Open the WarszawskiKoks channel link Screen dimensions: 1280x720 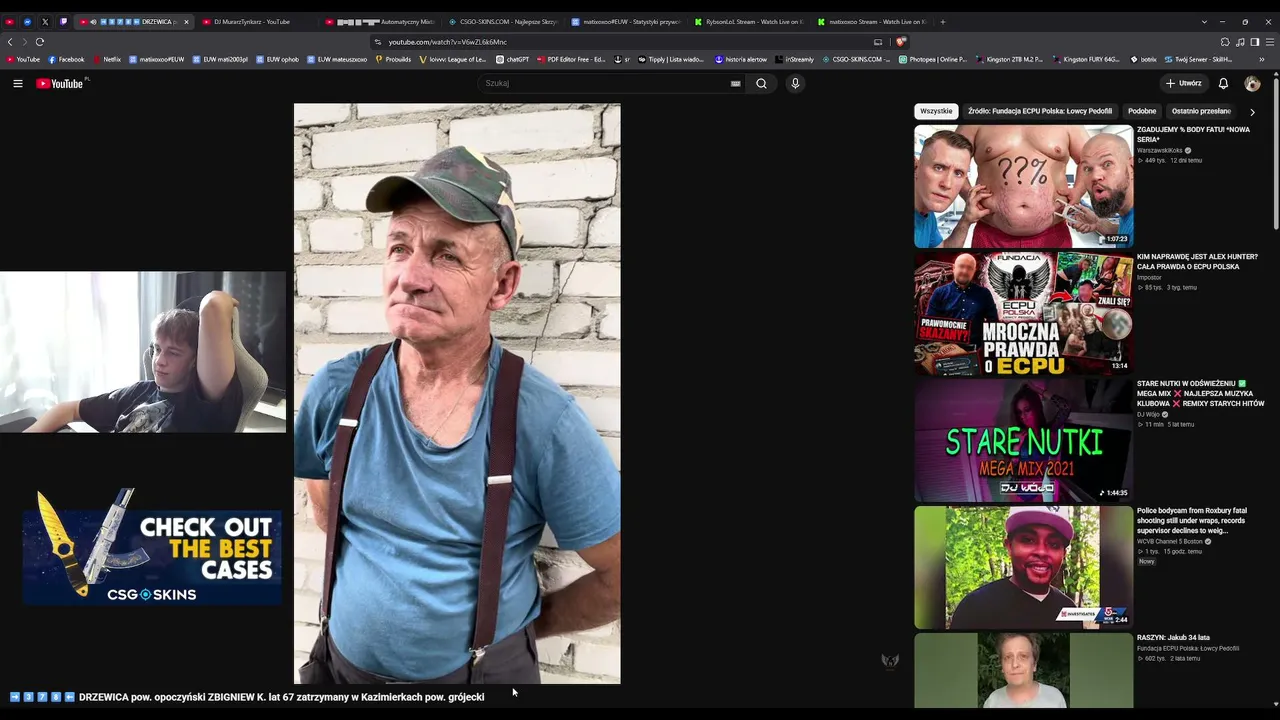pos(1160,151)
